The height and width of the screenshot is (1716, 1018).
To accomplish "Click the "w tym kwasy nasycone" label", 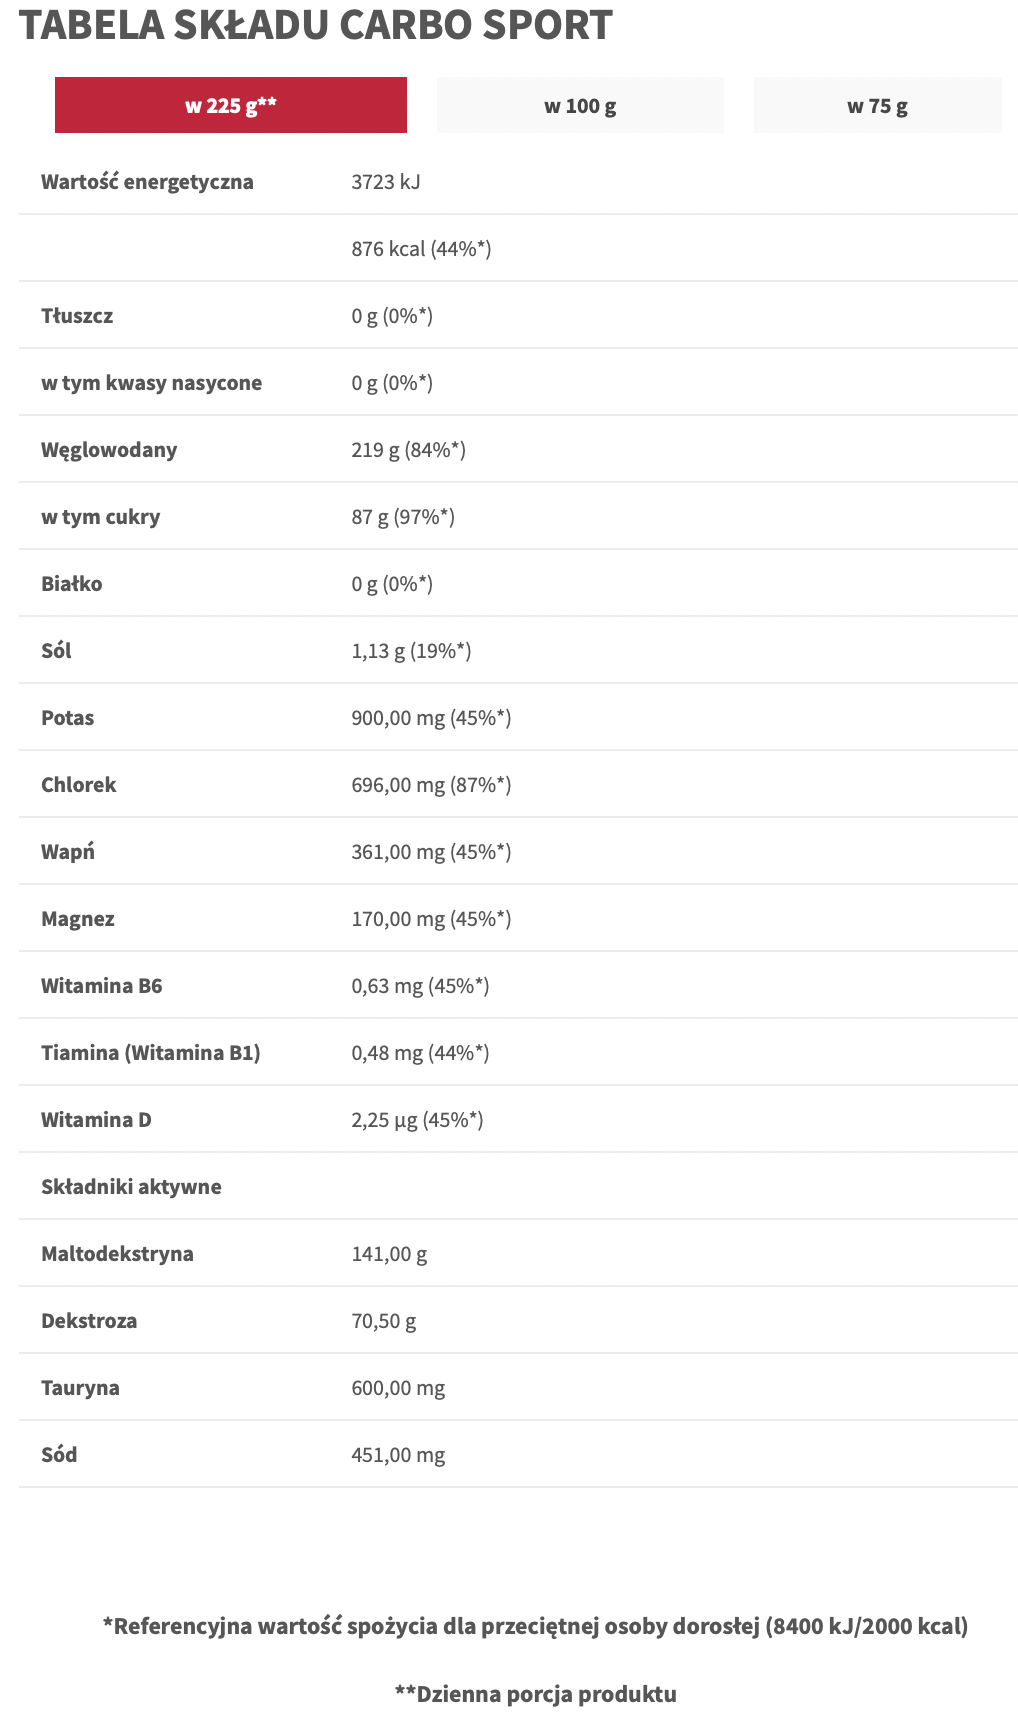I will [x=151, y=383].
